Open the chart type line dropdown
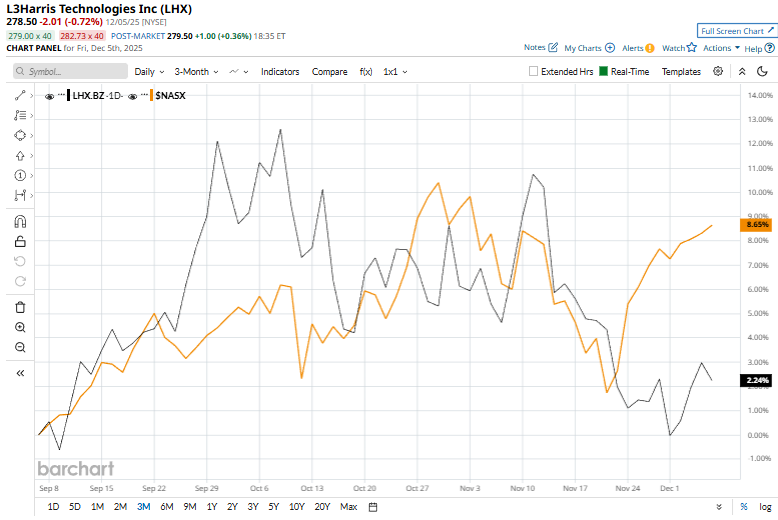 [x=239, y=71]
